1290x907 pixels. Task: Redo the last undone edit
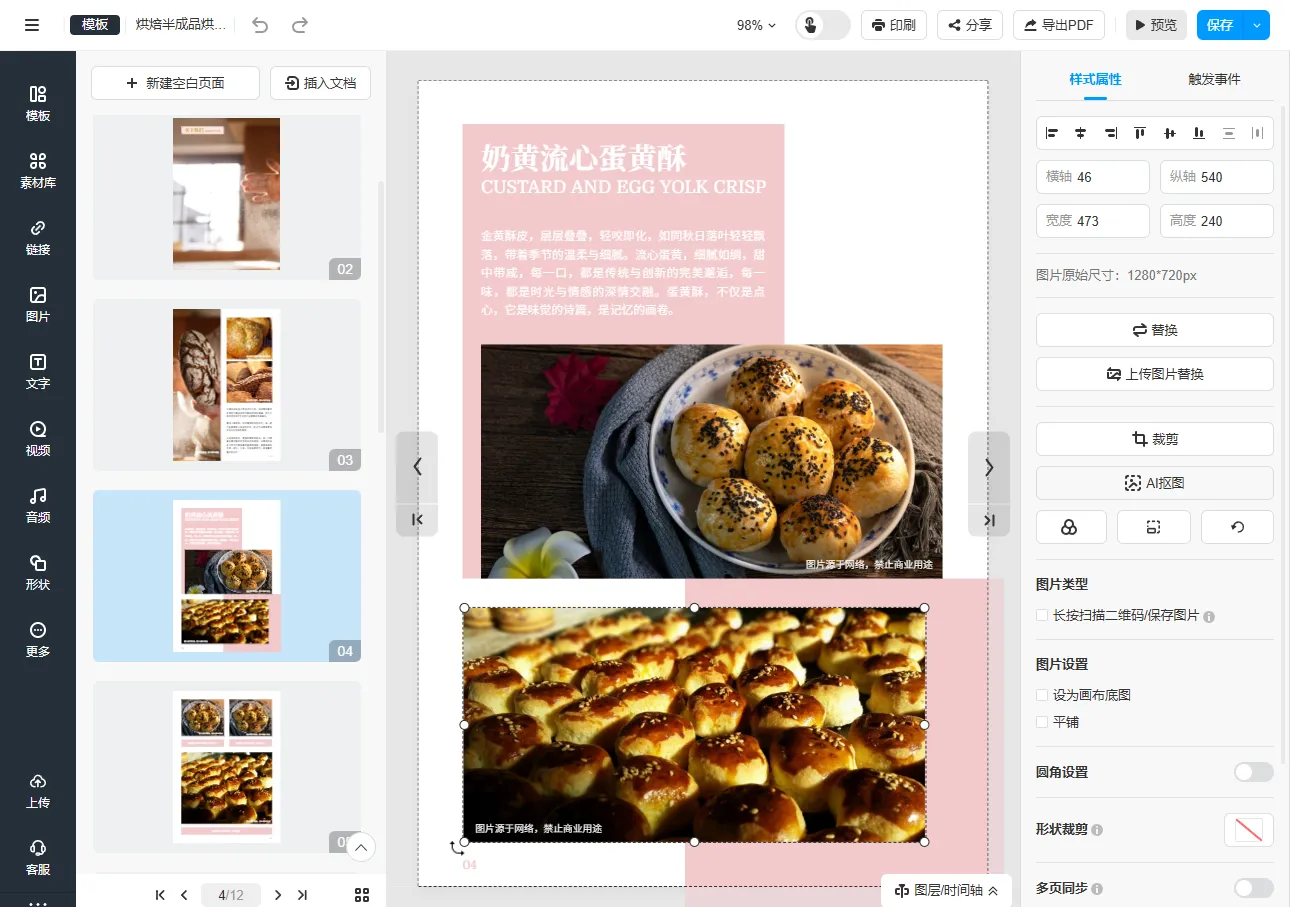(x=299, y=25)
